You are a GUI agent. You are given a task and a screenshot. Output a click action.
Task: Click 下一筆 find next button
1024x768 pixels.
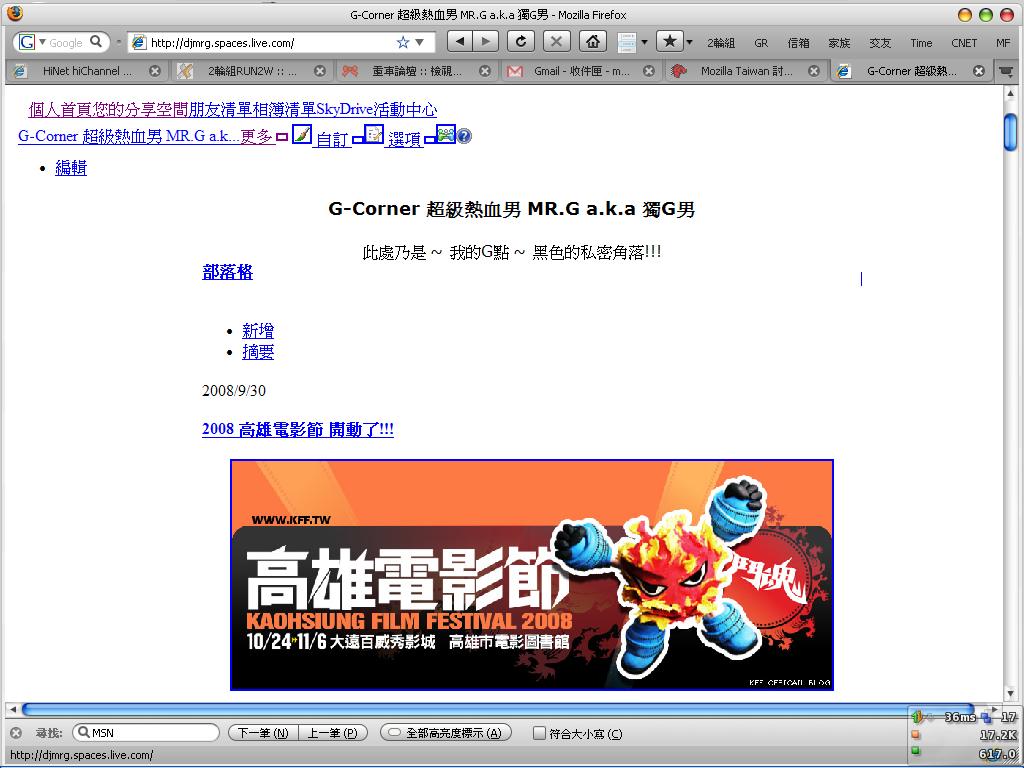pyautogui.click(x=263, y=733)
